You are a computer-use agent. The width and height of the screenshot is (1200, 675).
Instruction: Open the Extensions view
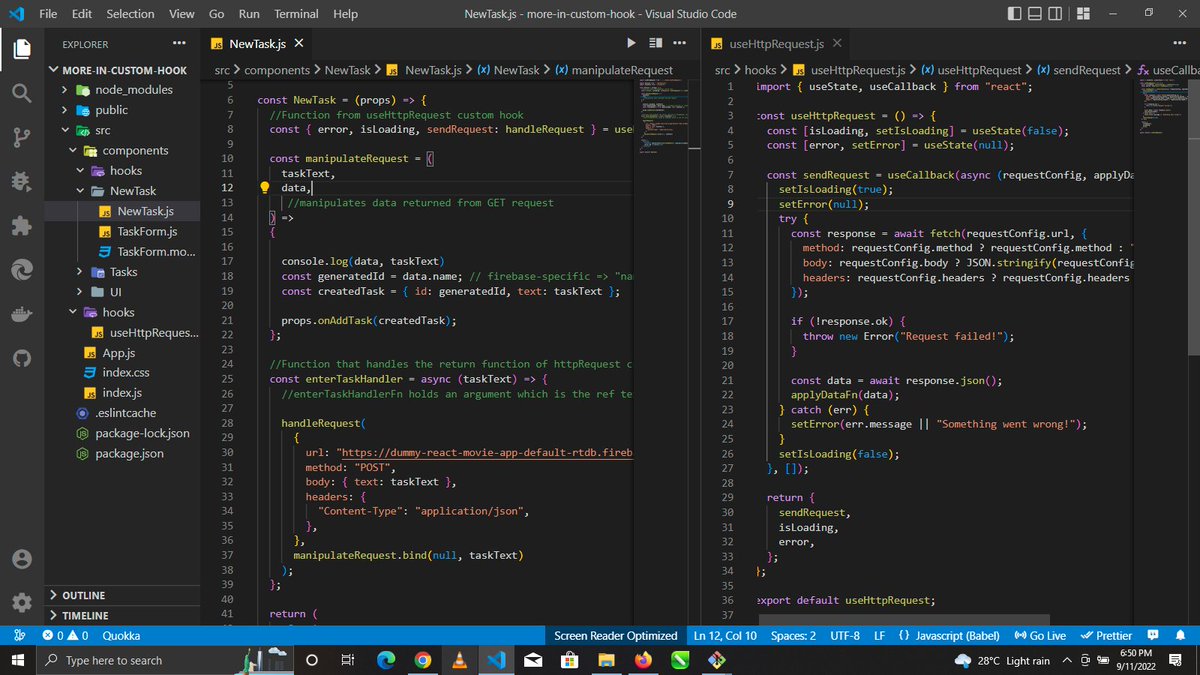click(22, 226)
